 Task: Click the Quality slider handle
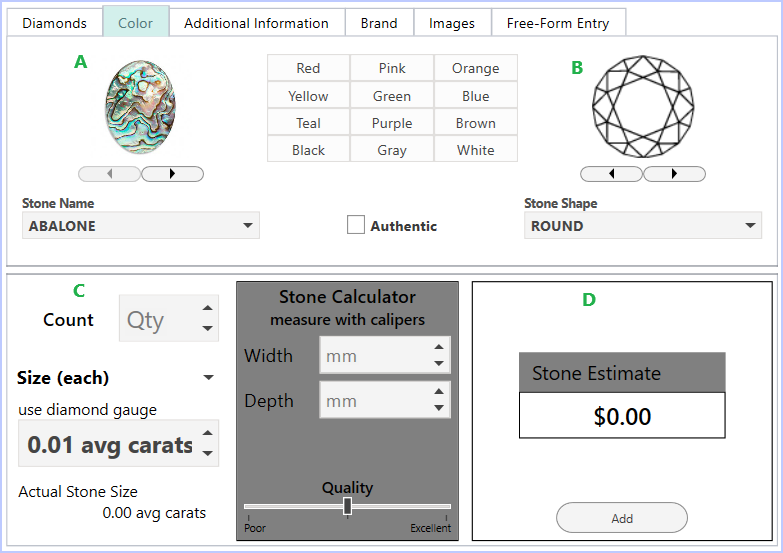tap(348, 506)
